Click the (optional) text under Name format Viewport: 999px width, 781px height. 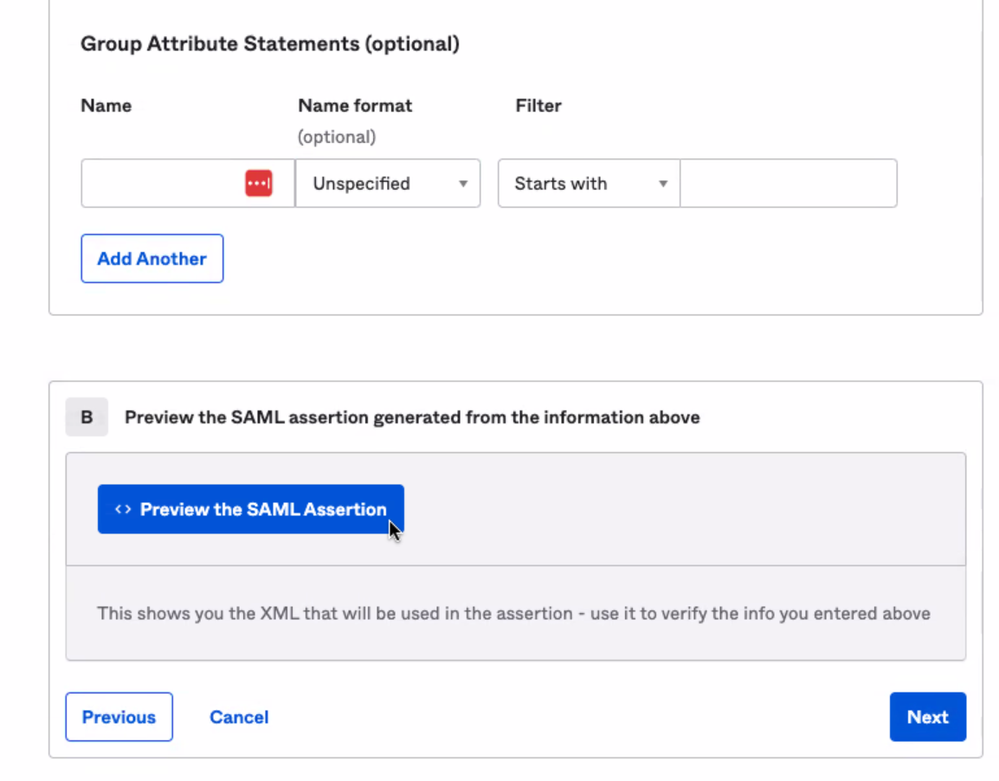coord(337,137)
